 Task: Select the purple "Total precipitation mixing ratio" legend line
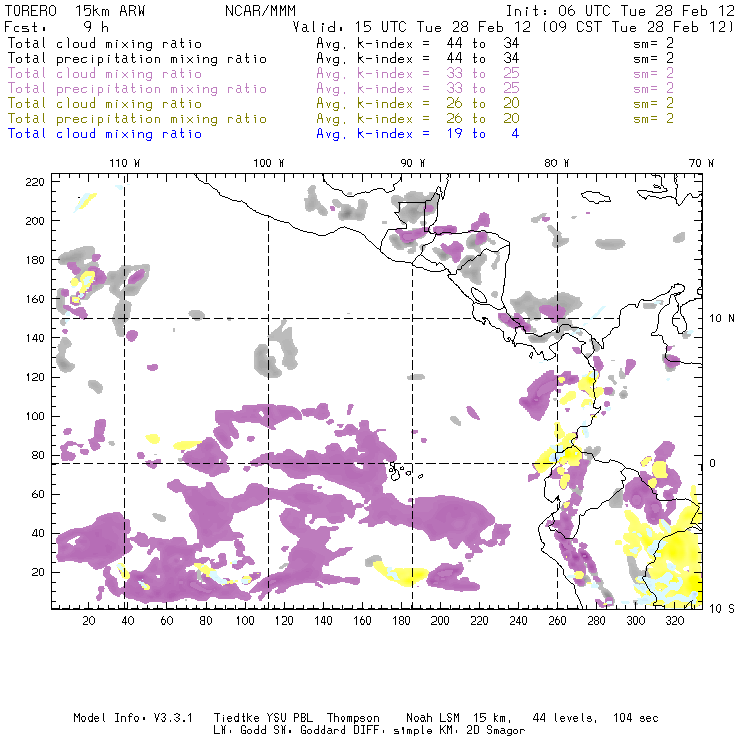pos(137,89)
